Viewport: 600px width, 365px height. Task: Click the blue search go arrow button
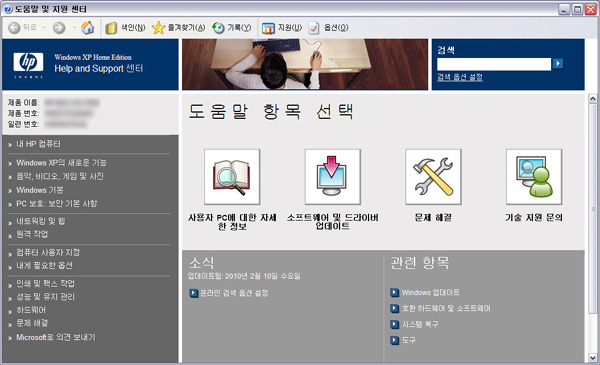[x=558, y=64]
